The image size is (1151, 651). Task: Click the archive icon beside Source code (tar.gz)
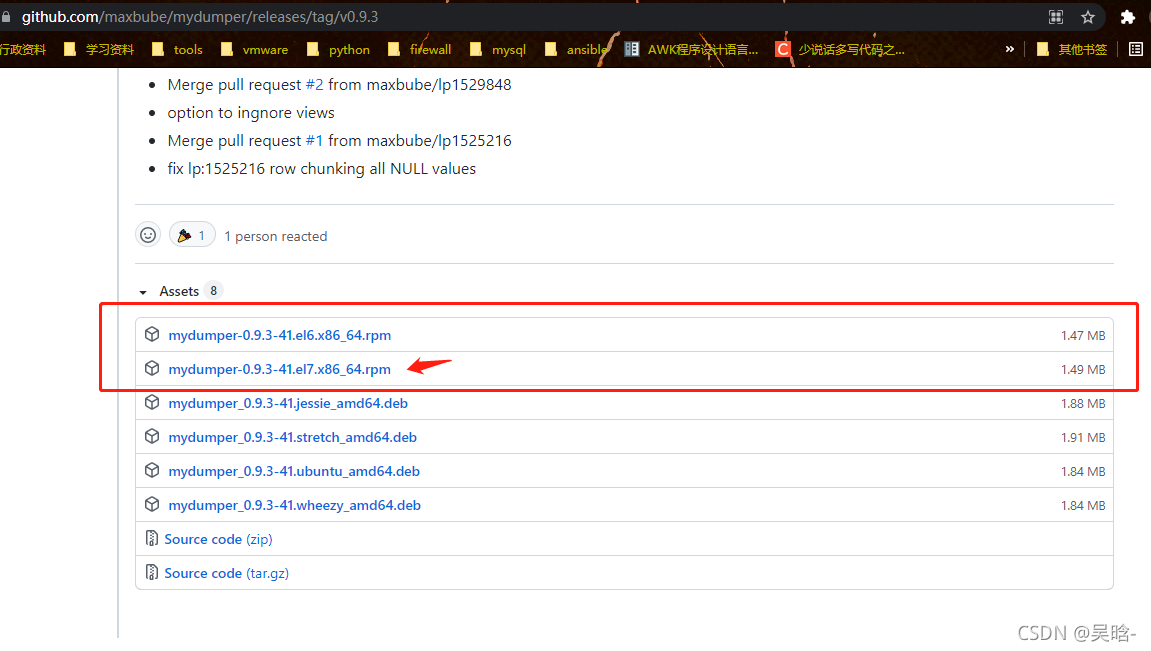coord(151,572)
